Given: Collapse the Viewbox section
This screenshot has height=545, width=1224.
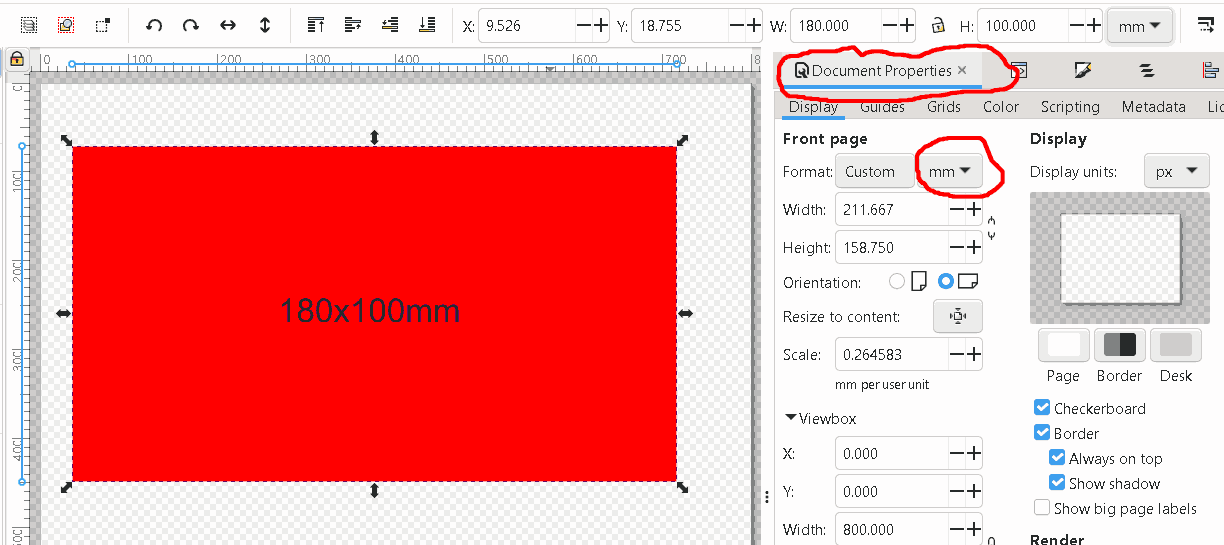Looking at the screenshot, I should pos(821,418).
